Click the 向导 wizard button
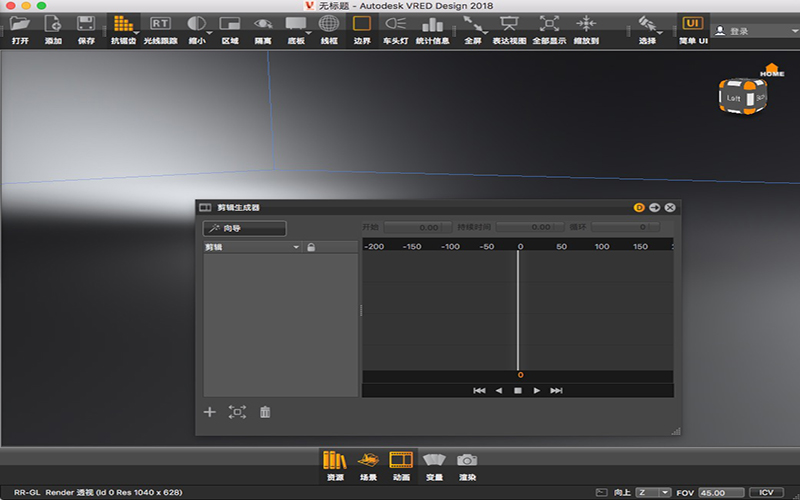Screen dimensions: 800x500 click(x=244, y=228)
